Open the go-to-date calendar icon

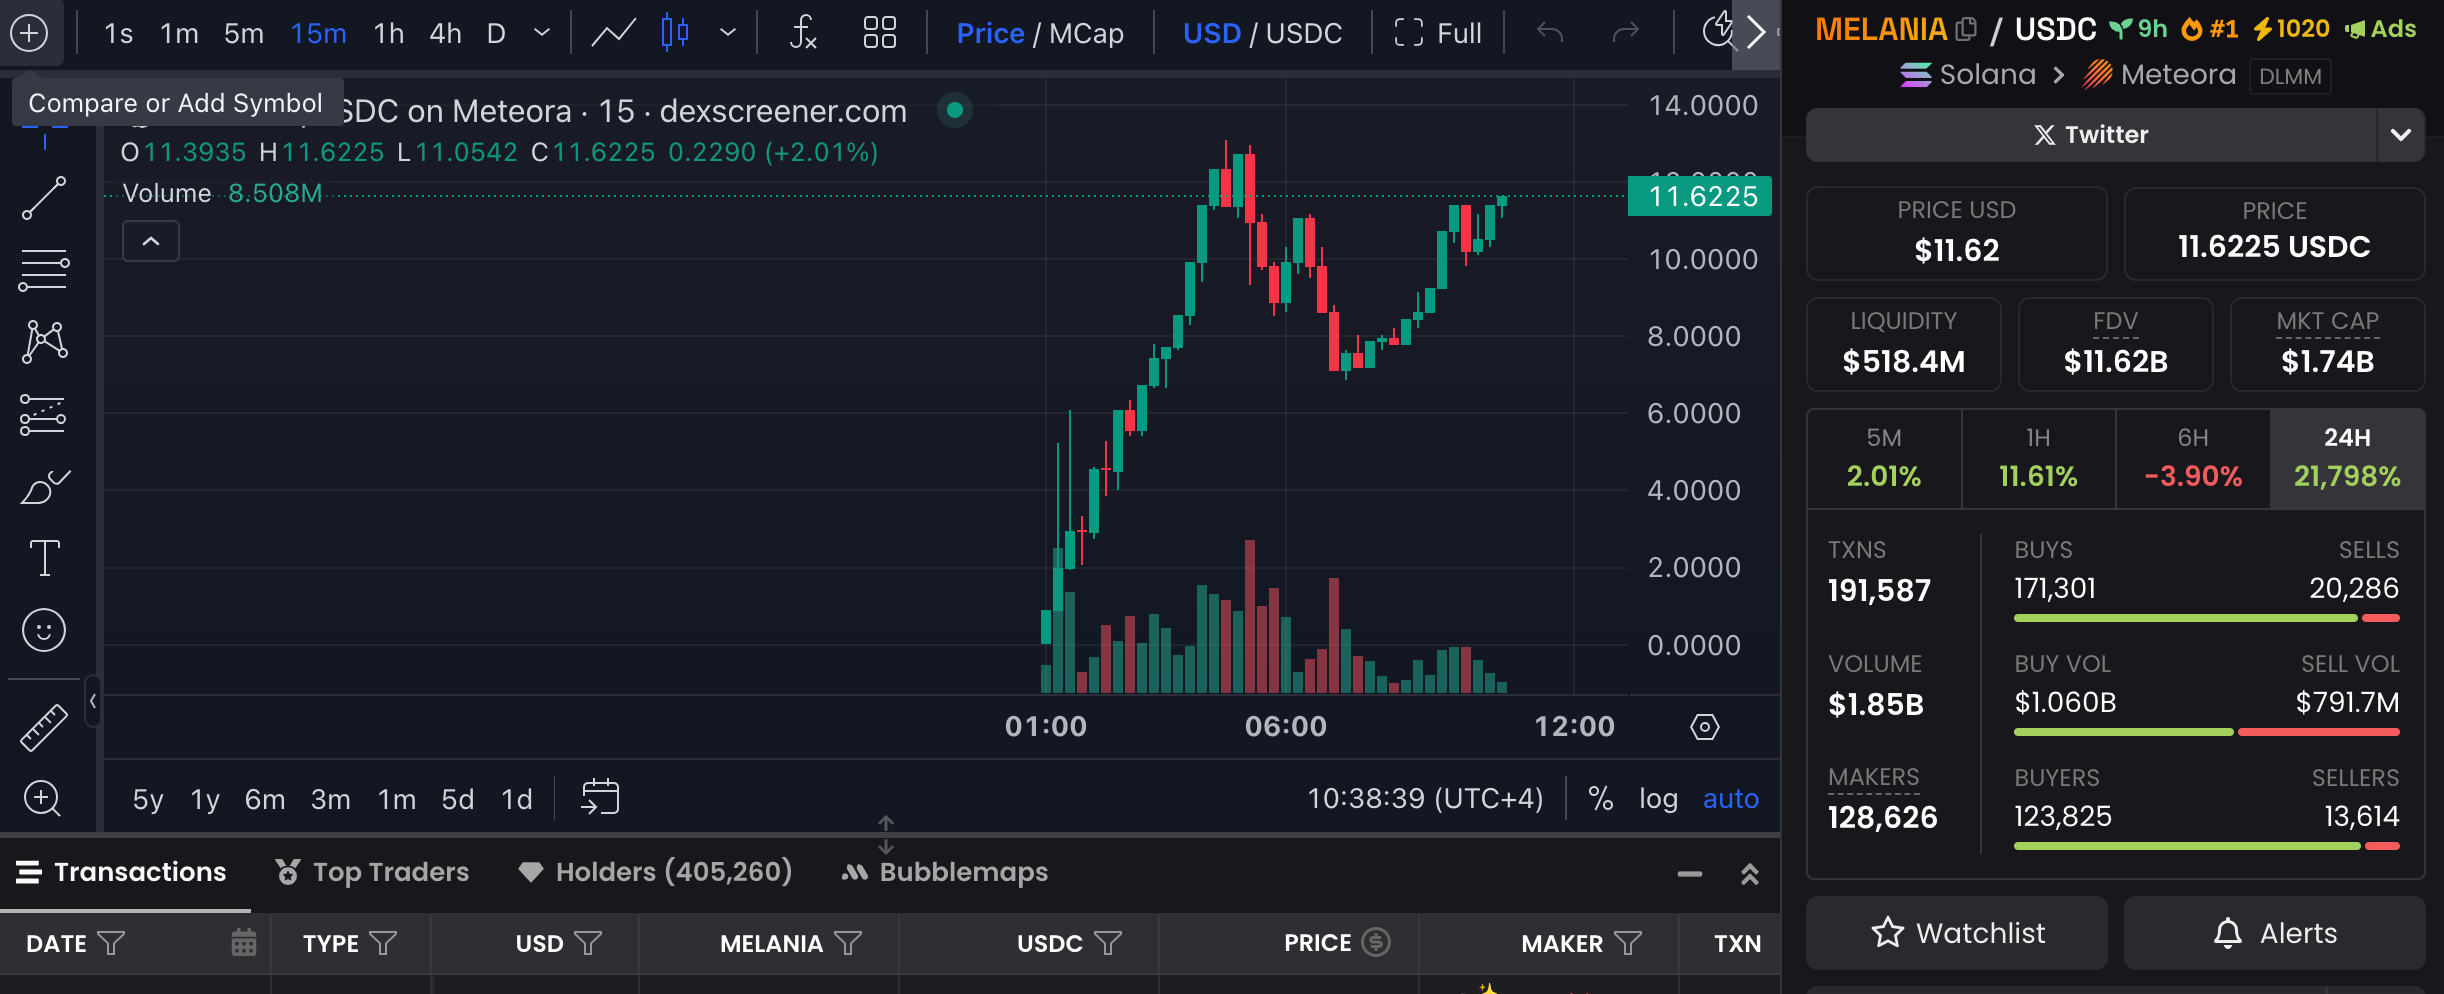[x=600, y=798]
